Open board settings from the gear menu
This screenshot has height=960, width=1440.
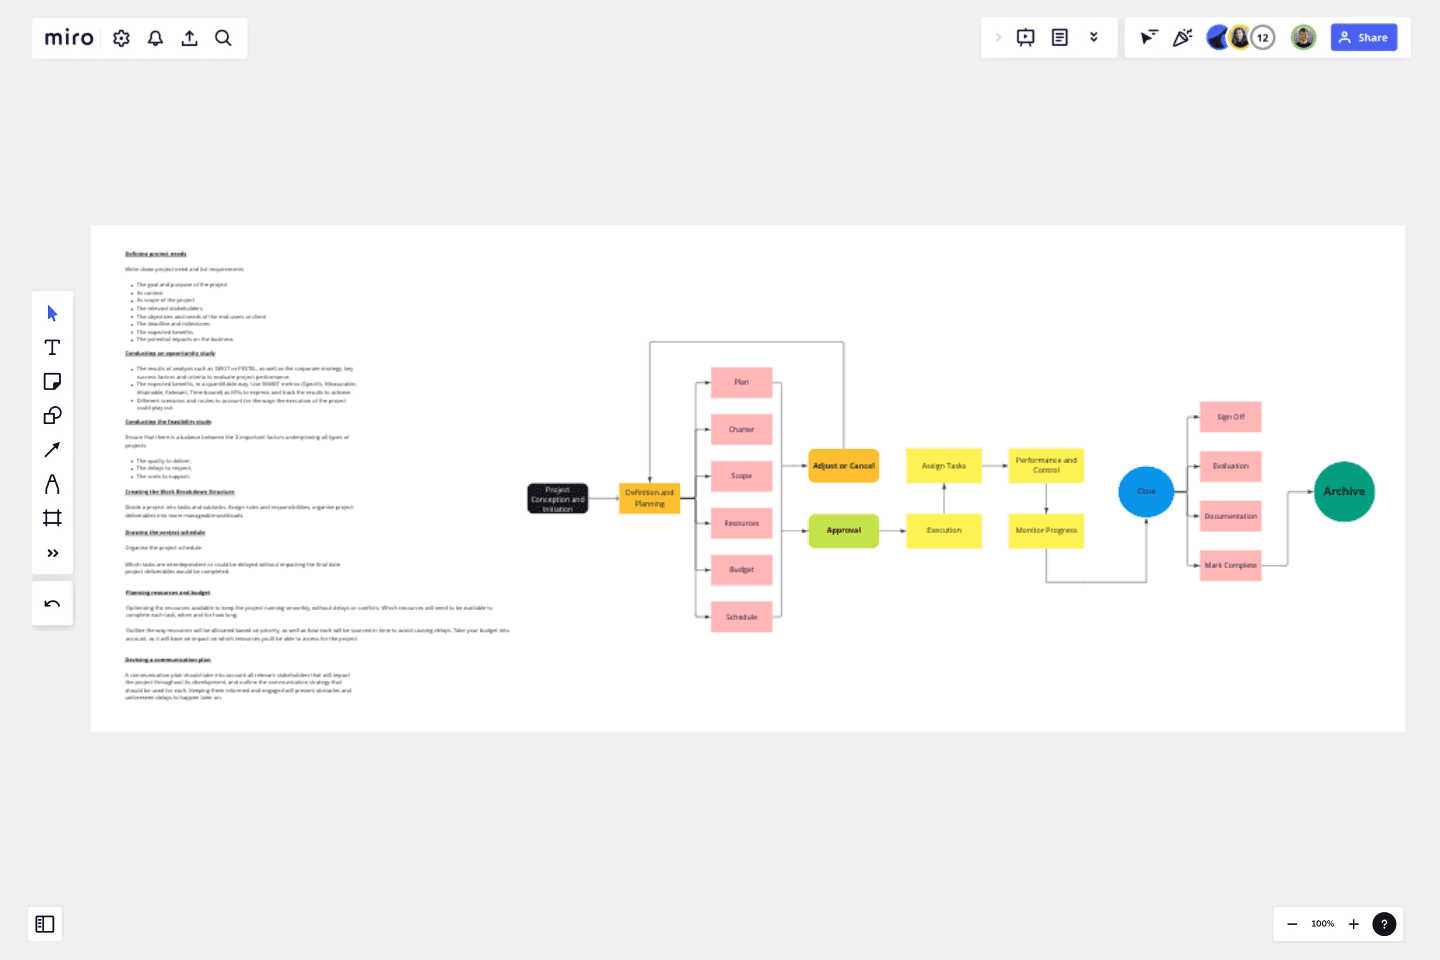121,37
